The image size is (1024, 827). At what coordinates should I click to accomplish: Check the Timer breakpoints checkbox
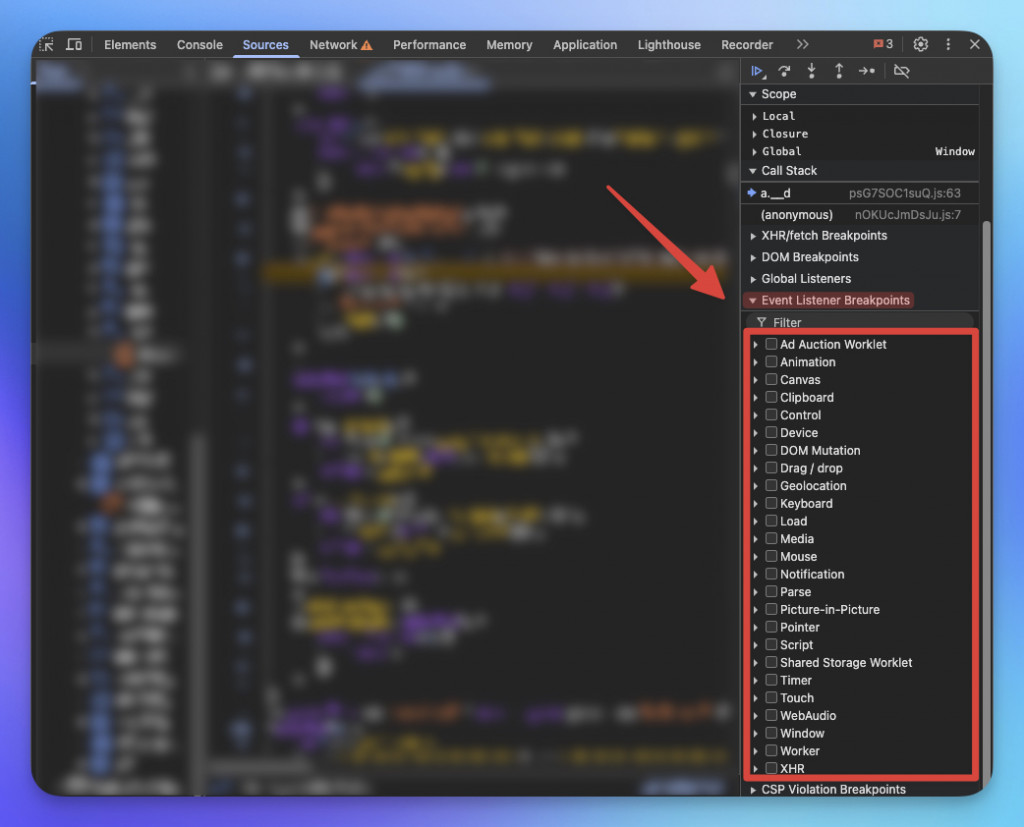tap(771, 679)
